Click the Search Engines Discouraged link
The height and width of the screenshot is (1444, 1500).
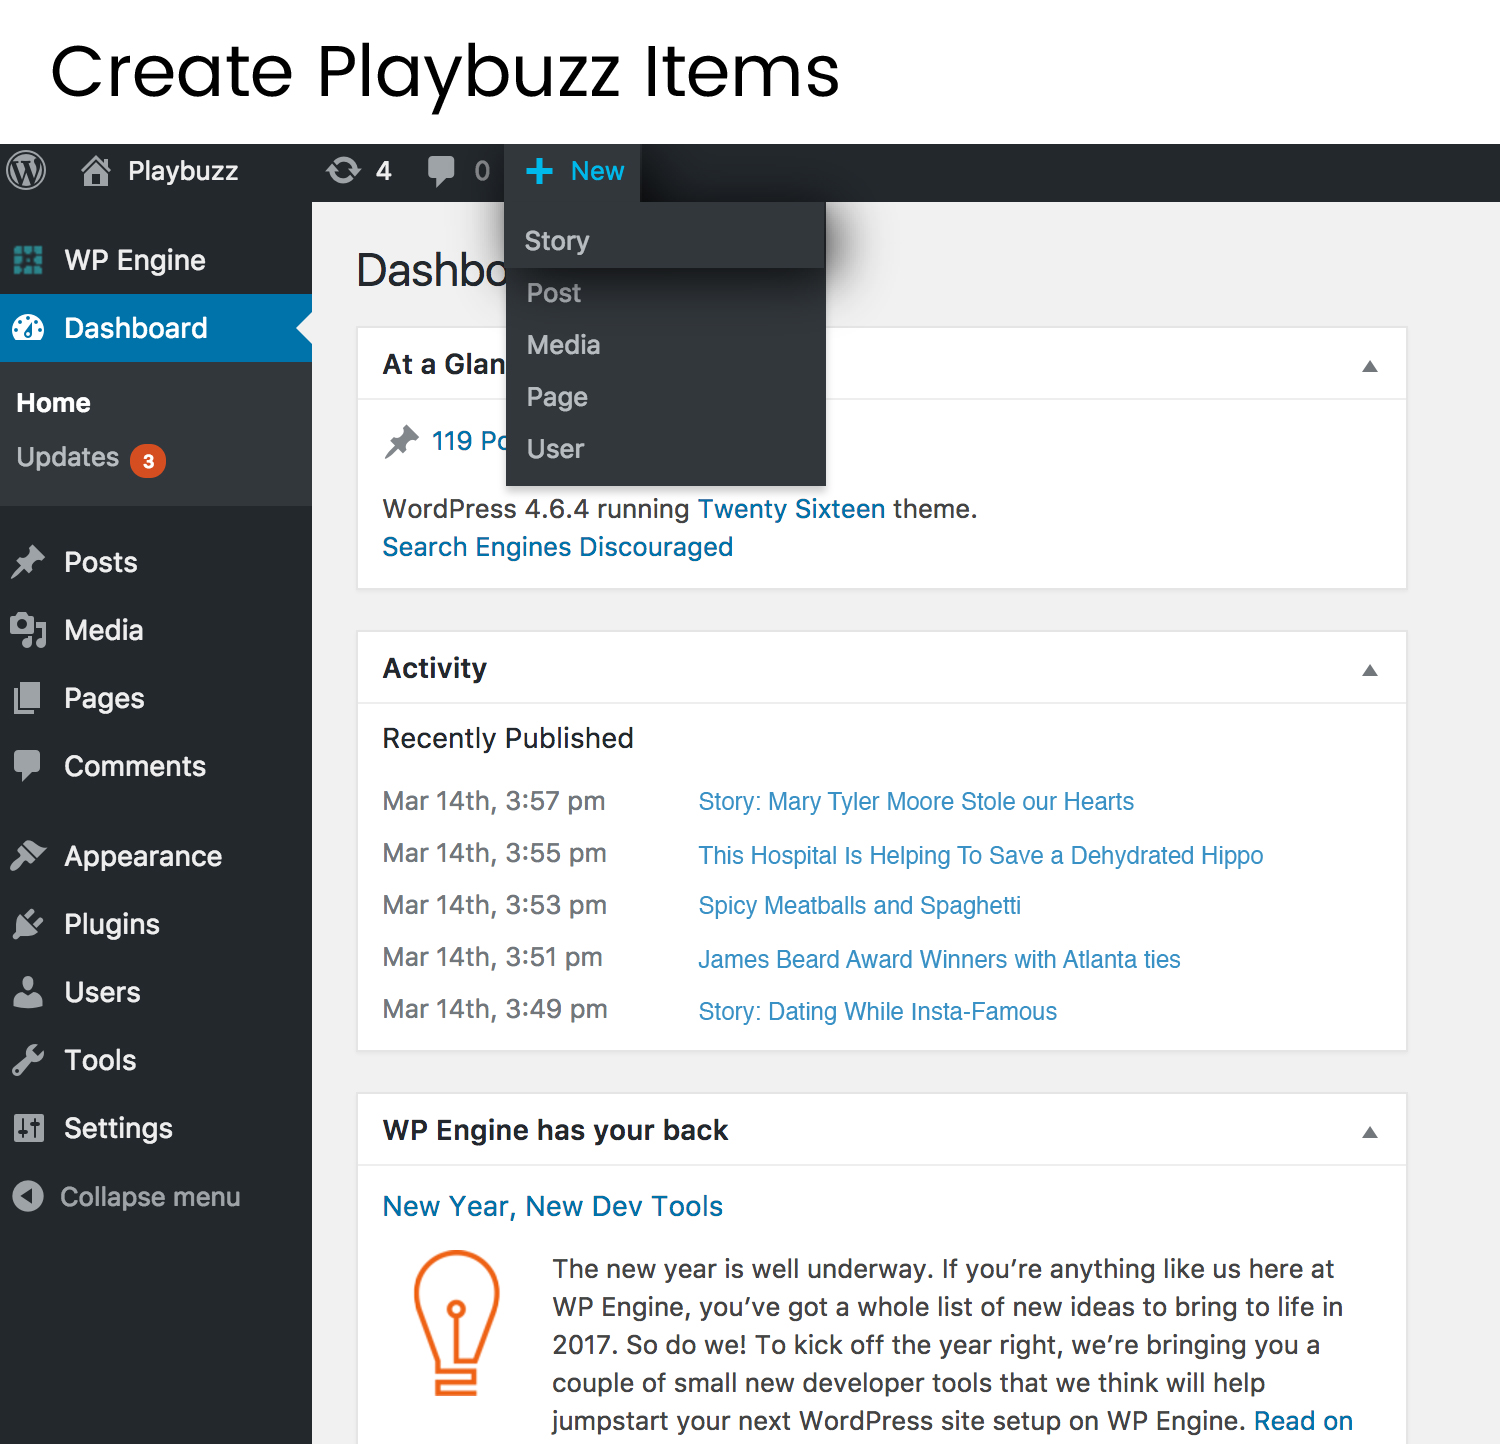(557, 547)
